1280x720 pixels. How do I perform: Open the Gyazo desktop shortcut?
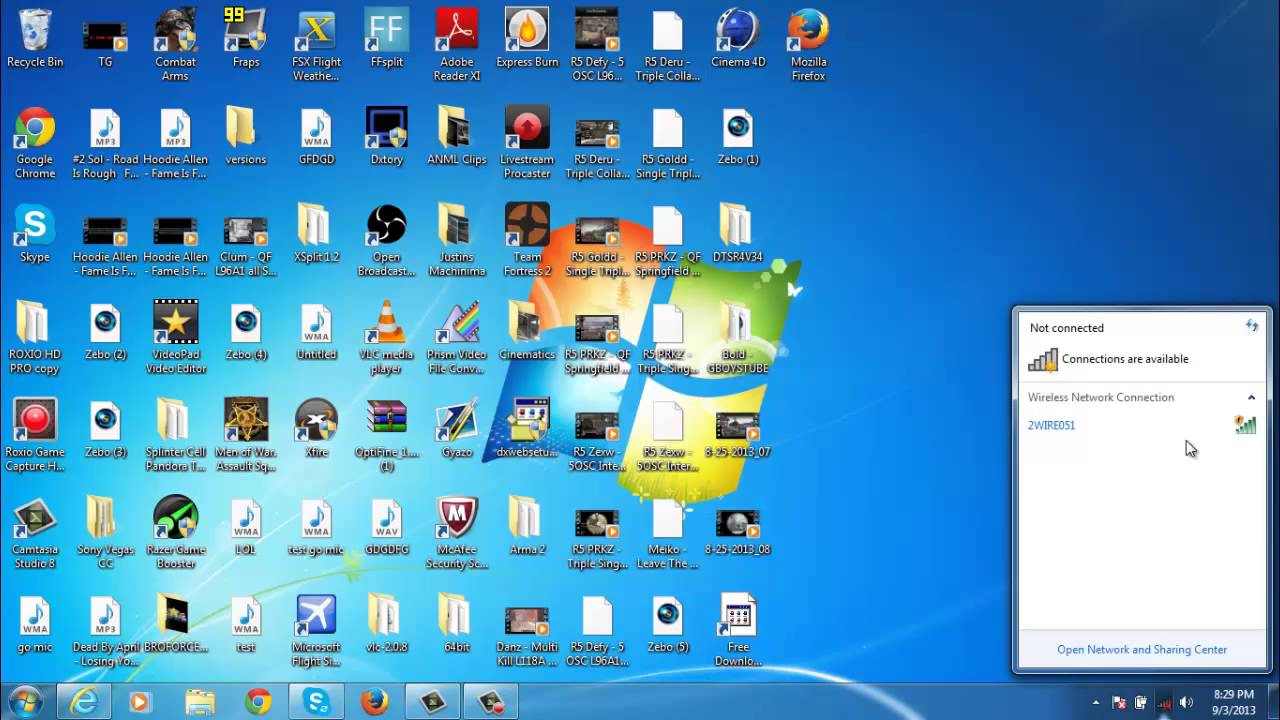click(457, 430)
